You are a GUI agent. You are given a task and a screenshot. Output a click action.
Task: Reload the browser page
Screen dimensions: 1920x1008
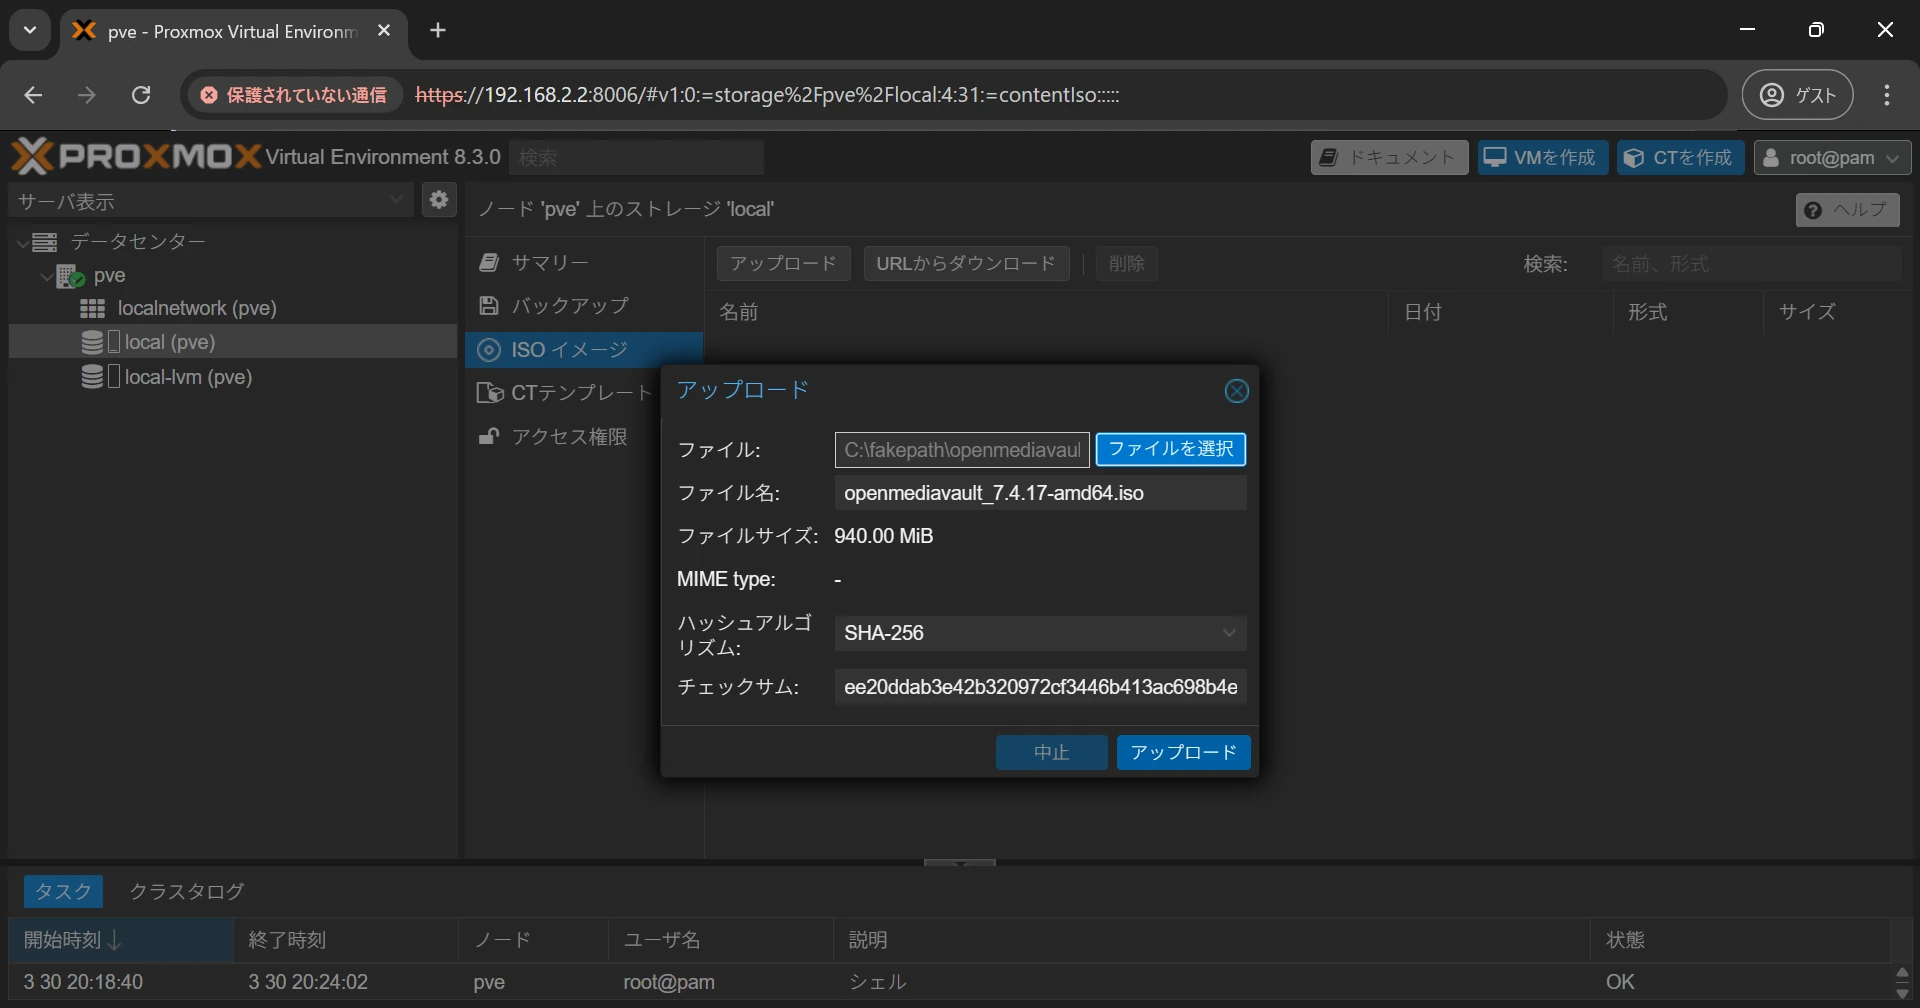point(141,95)
